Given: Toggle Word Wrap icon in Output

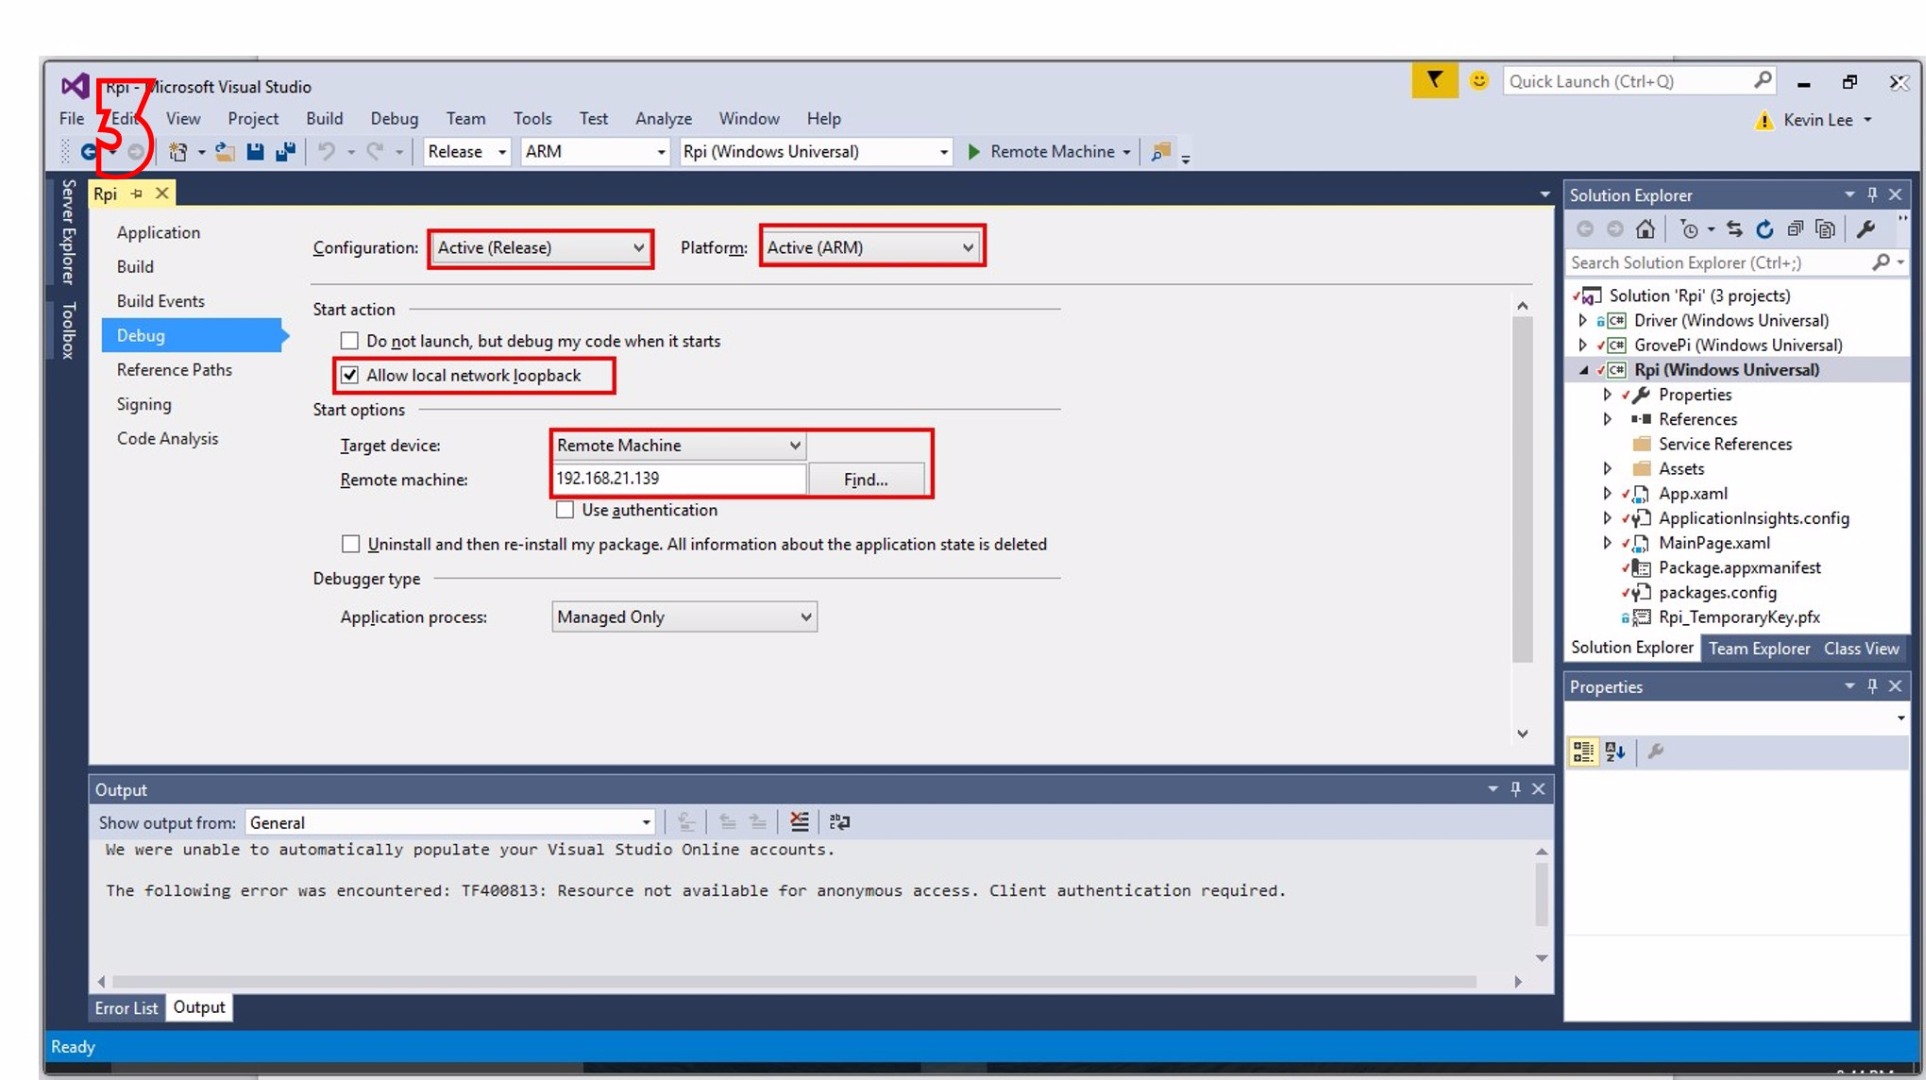Looking at the screenshot, I should click(840, 822).
